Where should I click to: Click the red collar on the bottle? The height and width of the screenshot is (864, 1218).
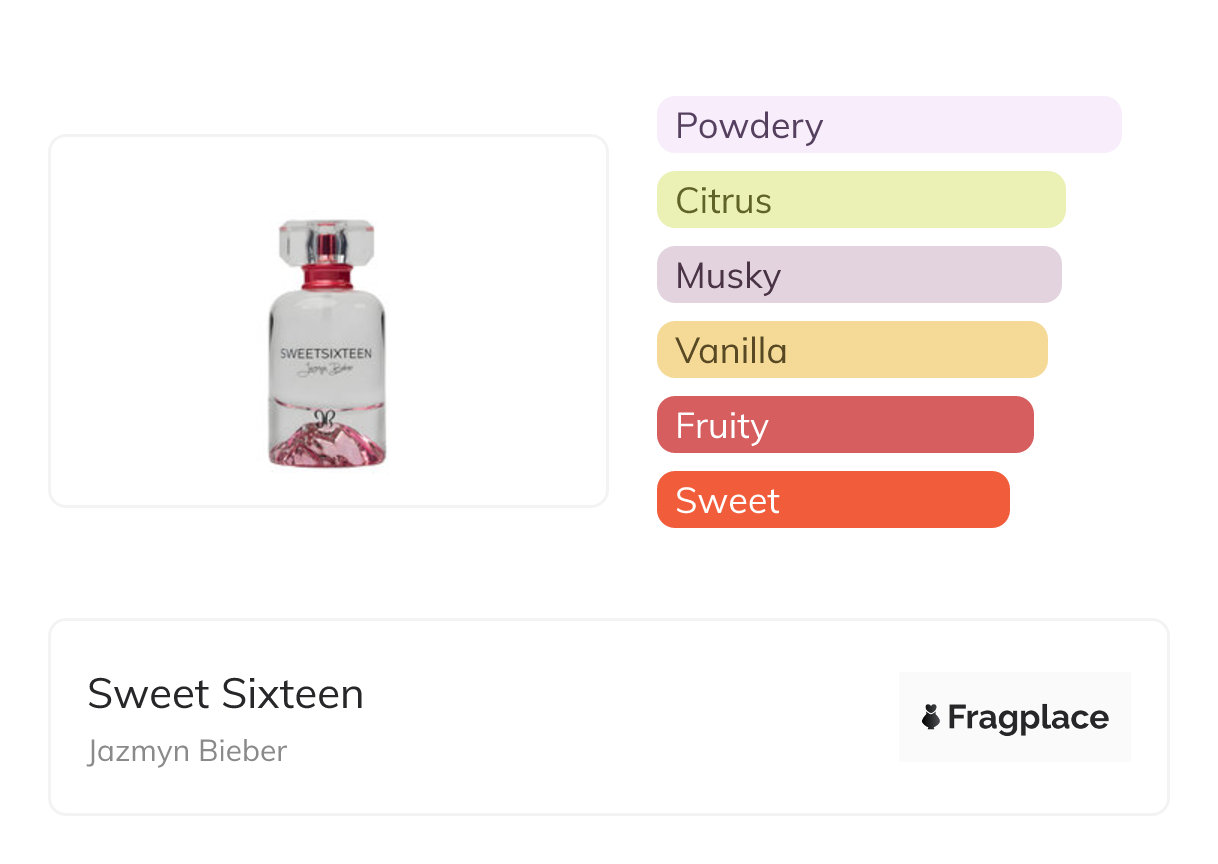click(327, 274)
